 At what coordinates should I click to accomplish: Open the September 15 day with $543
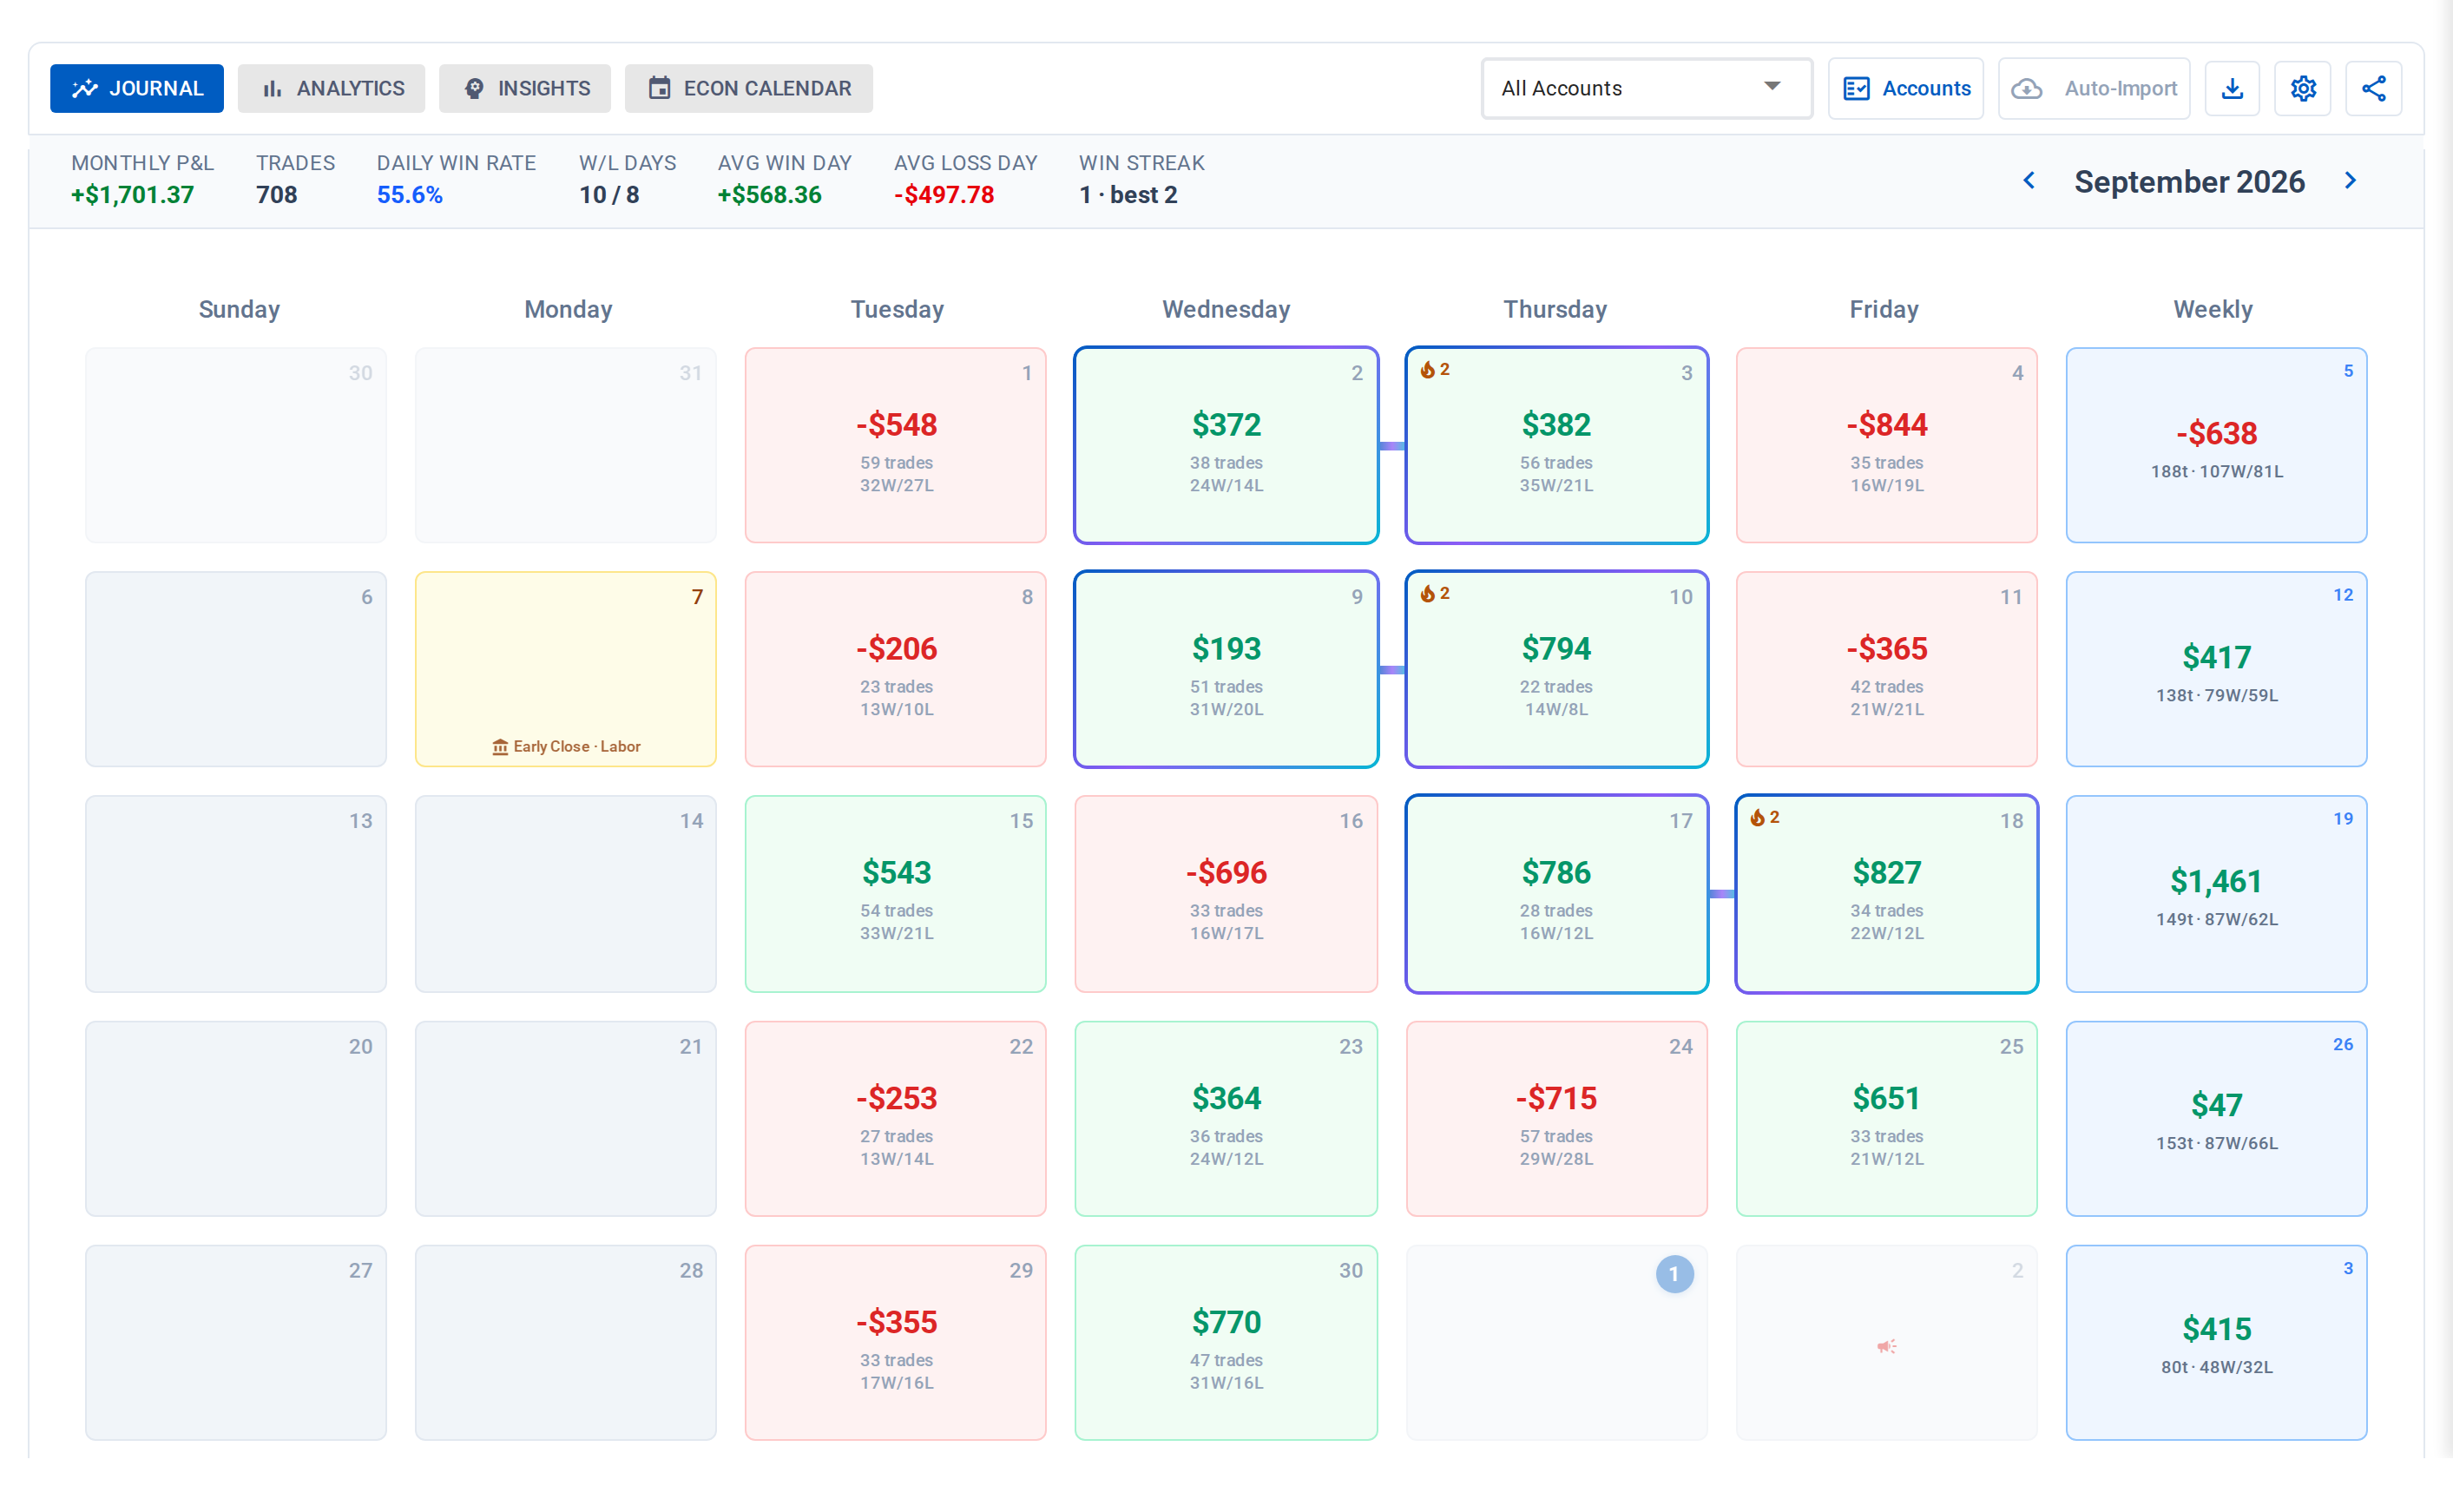[896, 894]
